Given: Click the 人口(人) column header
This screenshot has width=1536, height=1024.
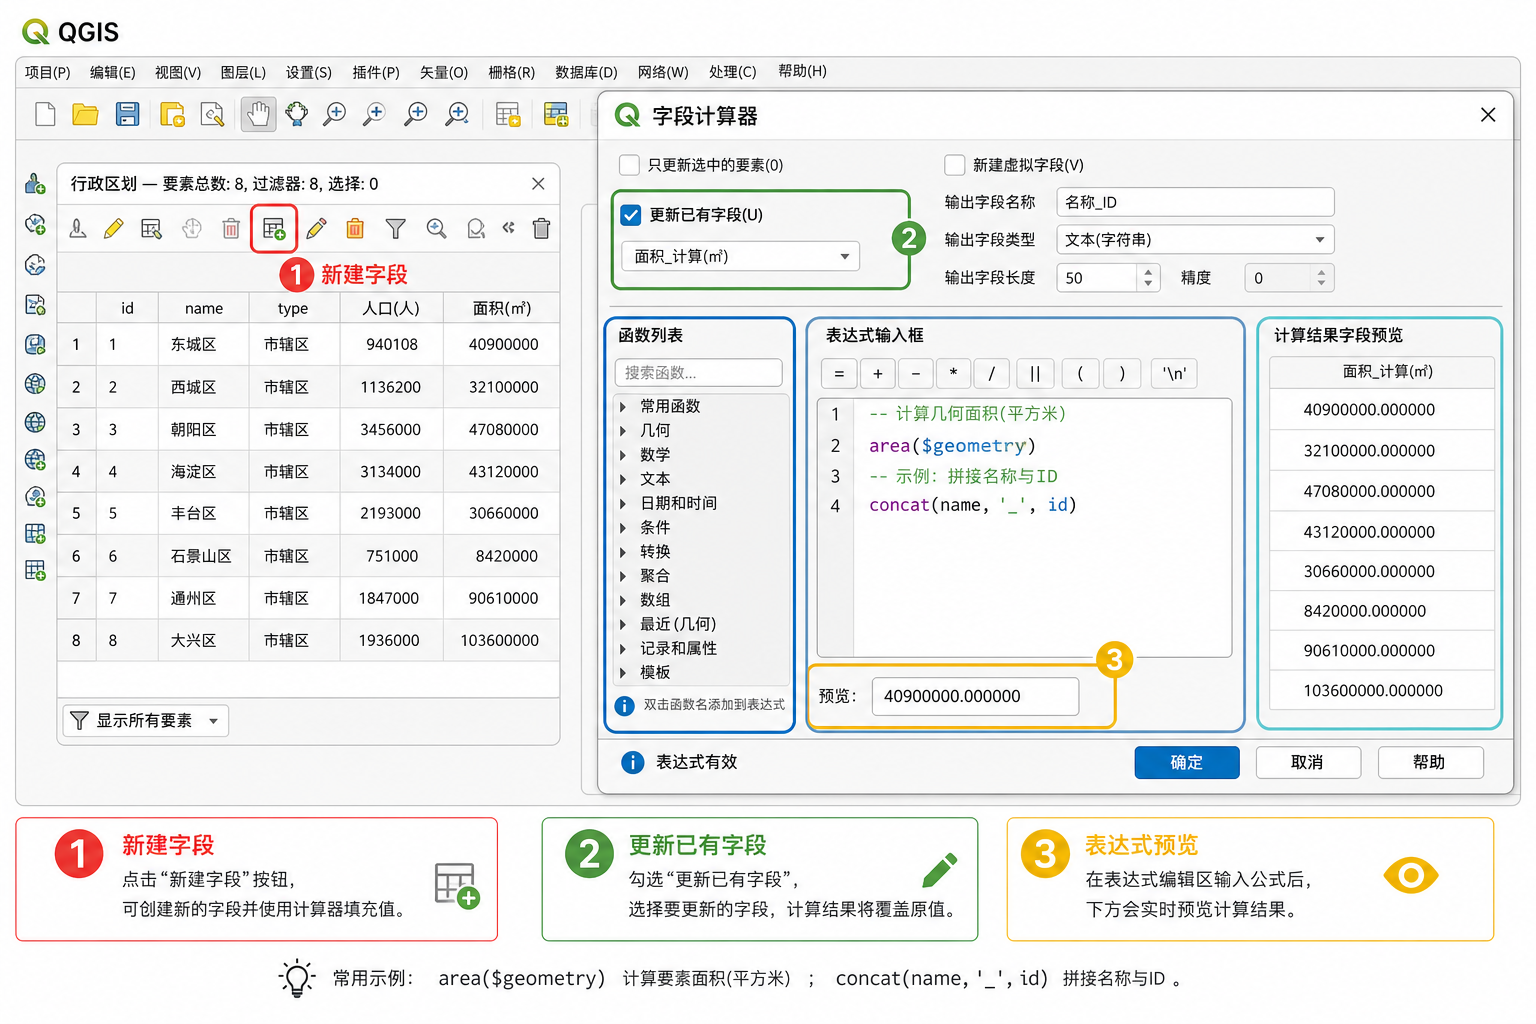Looking at the screenshot, I should click(392, 309).
